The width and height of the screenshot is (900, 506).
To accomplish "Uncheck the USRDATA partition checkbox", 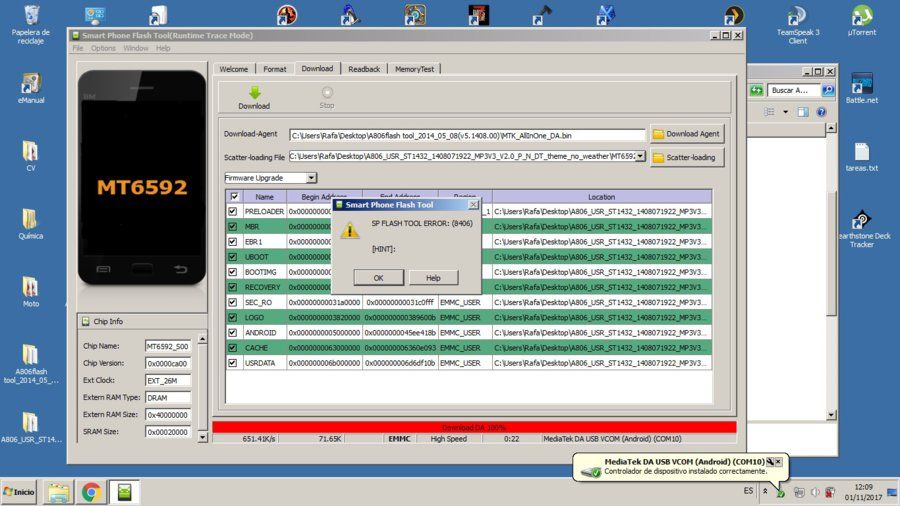I will [232, 363].
